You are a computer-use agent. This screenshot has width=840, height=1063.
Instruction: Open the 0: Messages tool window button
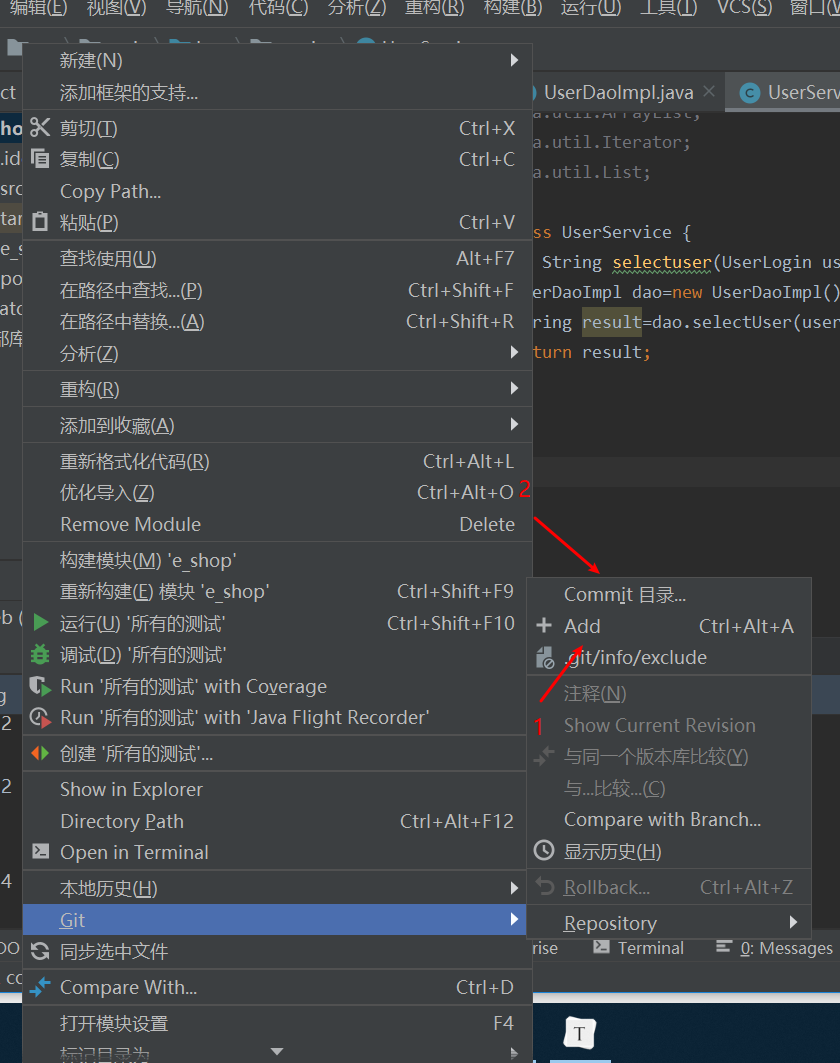[774, 948]
